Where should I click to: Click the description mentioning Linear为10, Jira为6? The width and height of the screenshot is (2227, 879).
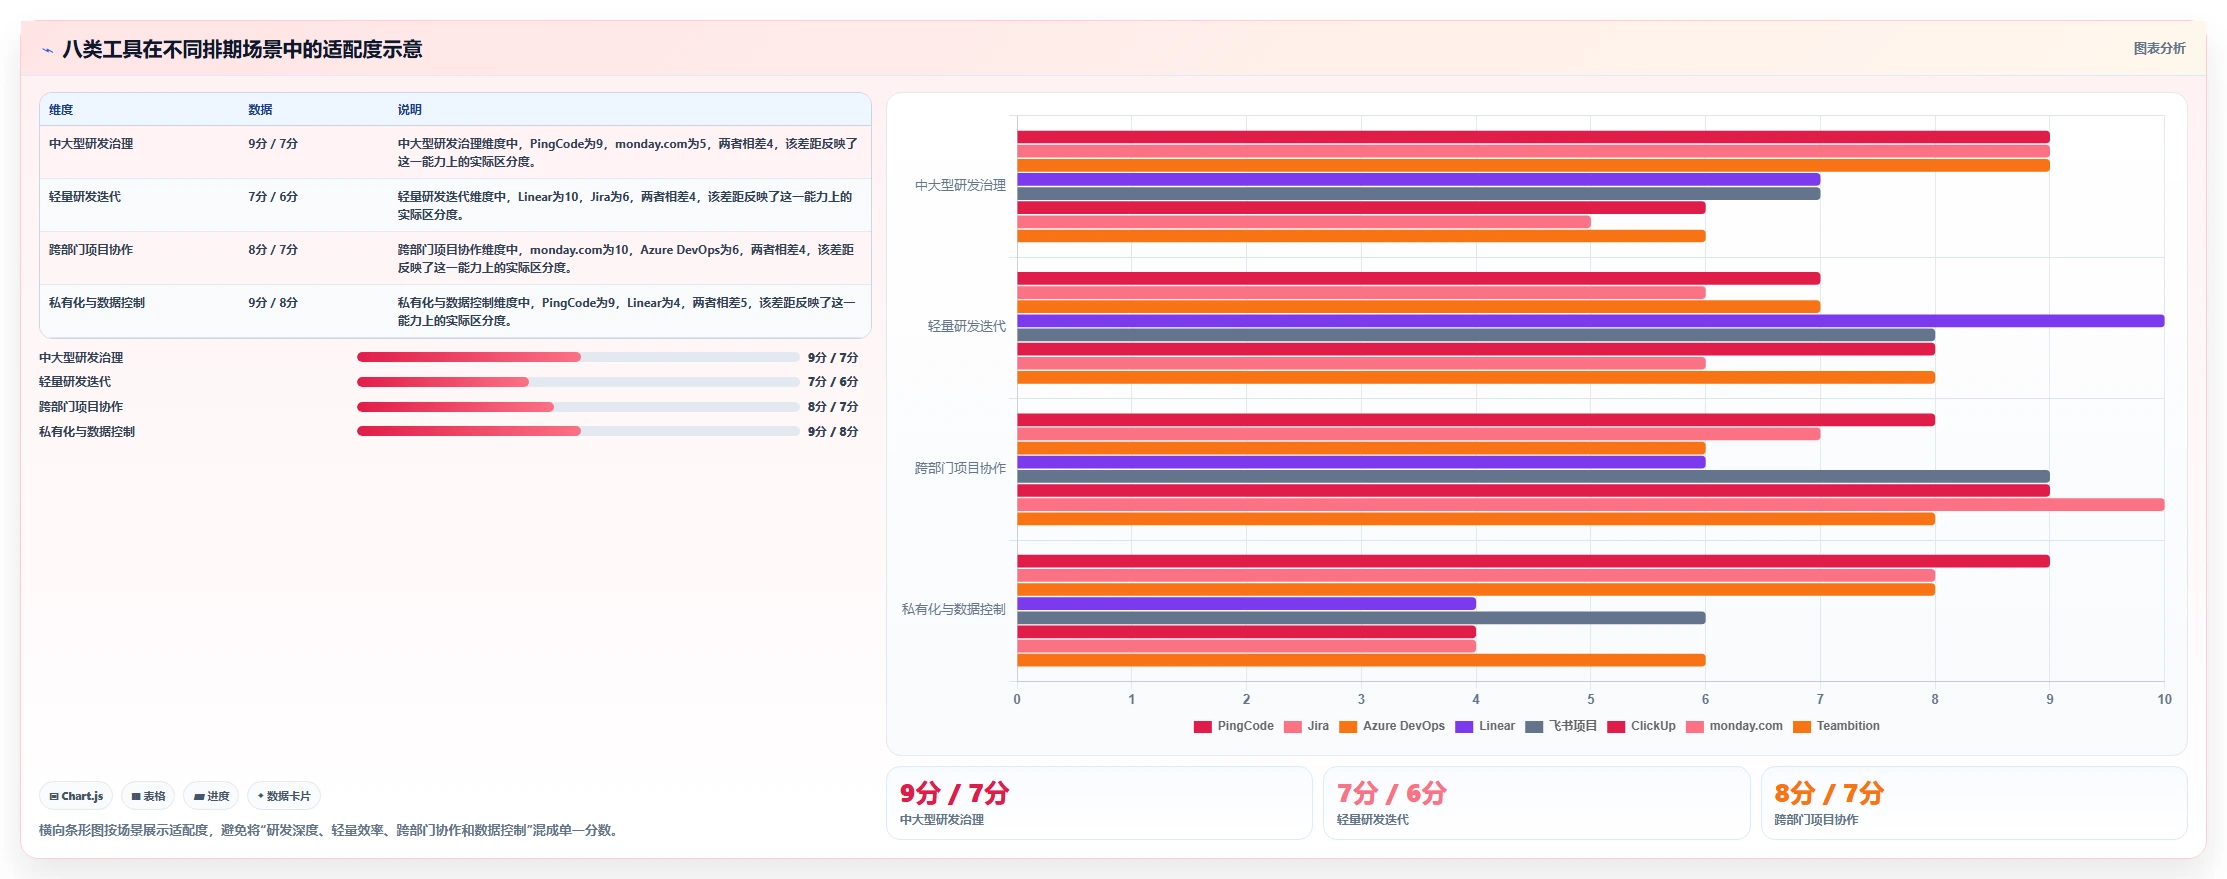(x=625, y=206)
